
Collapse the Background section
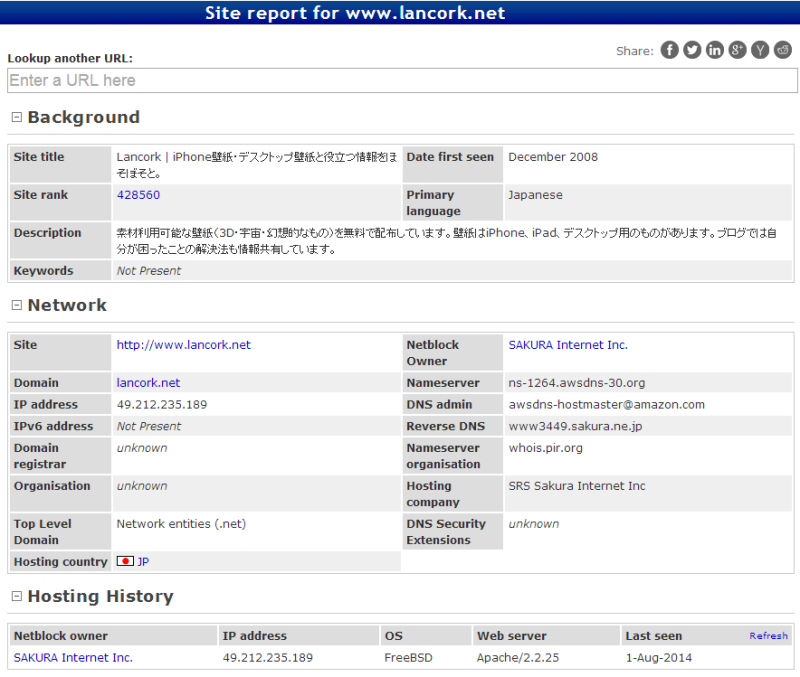point(17,117)
